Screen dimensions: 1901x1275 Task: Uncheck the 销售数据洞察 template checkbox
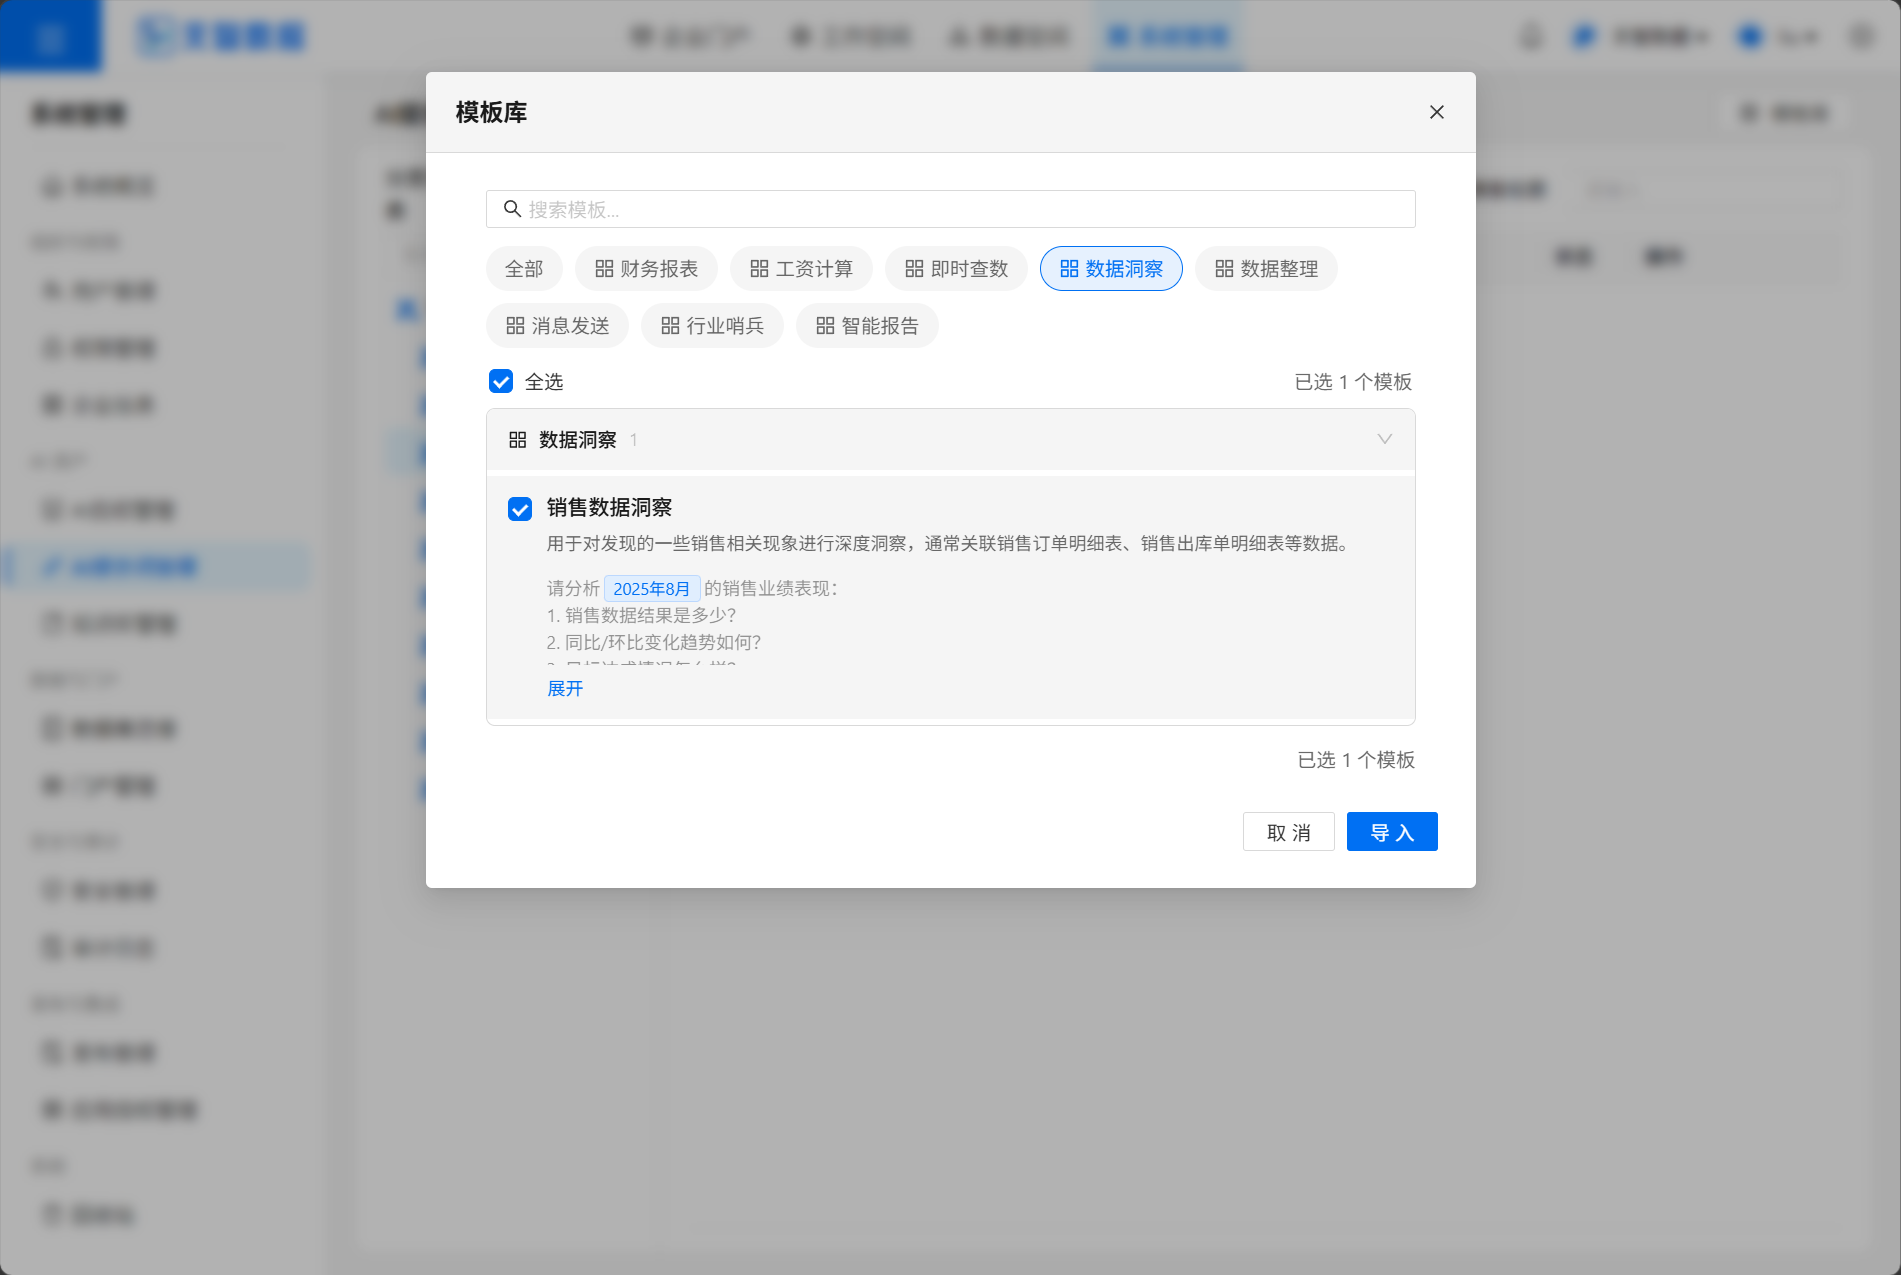point(520,509)
